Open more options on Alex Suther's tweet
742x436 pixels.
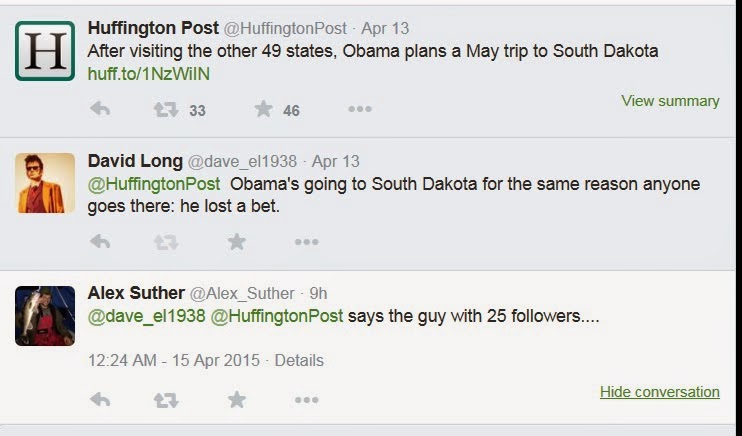306,400
